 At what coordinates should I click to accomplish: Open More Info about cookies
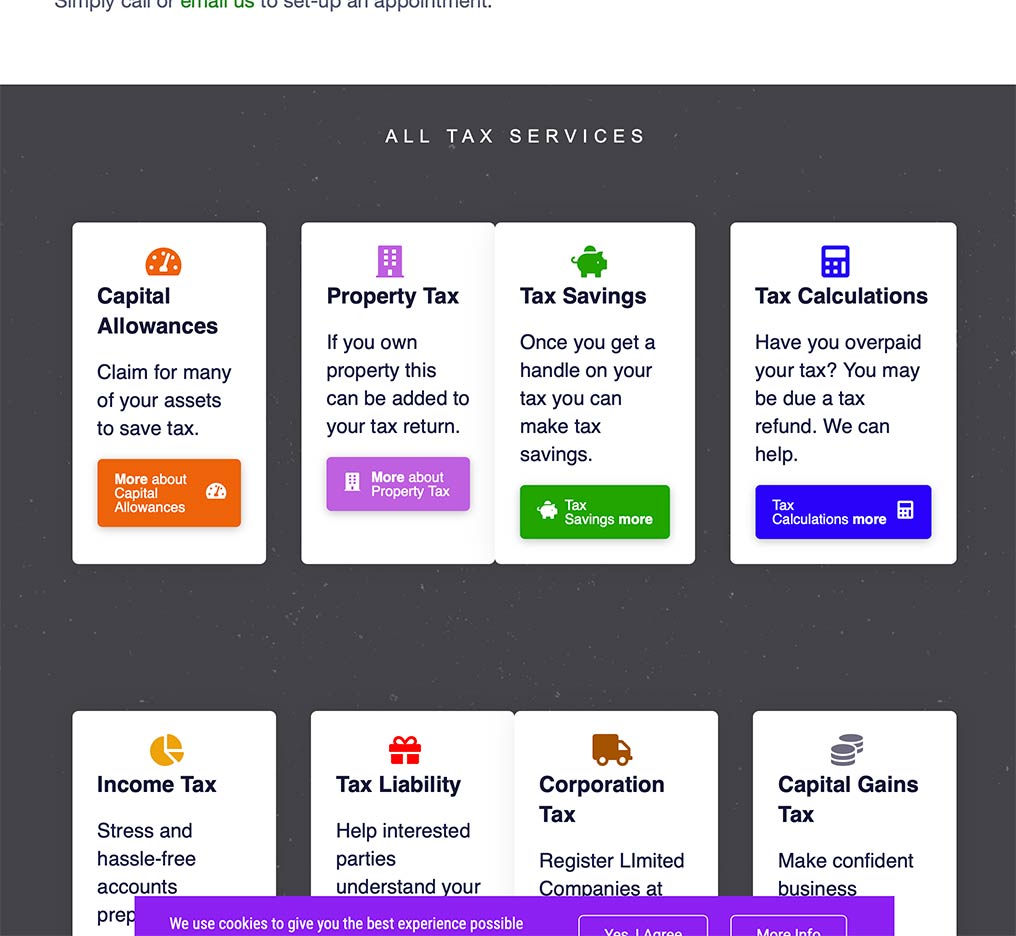click(x=788, y=929)
